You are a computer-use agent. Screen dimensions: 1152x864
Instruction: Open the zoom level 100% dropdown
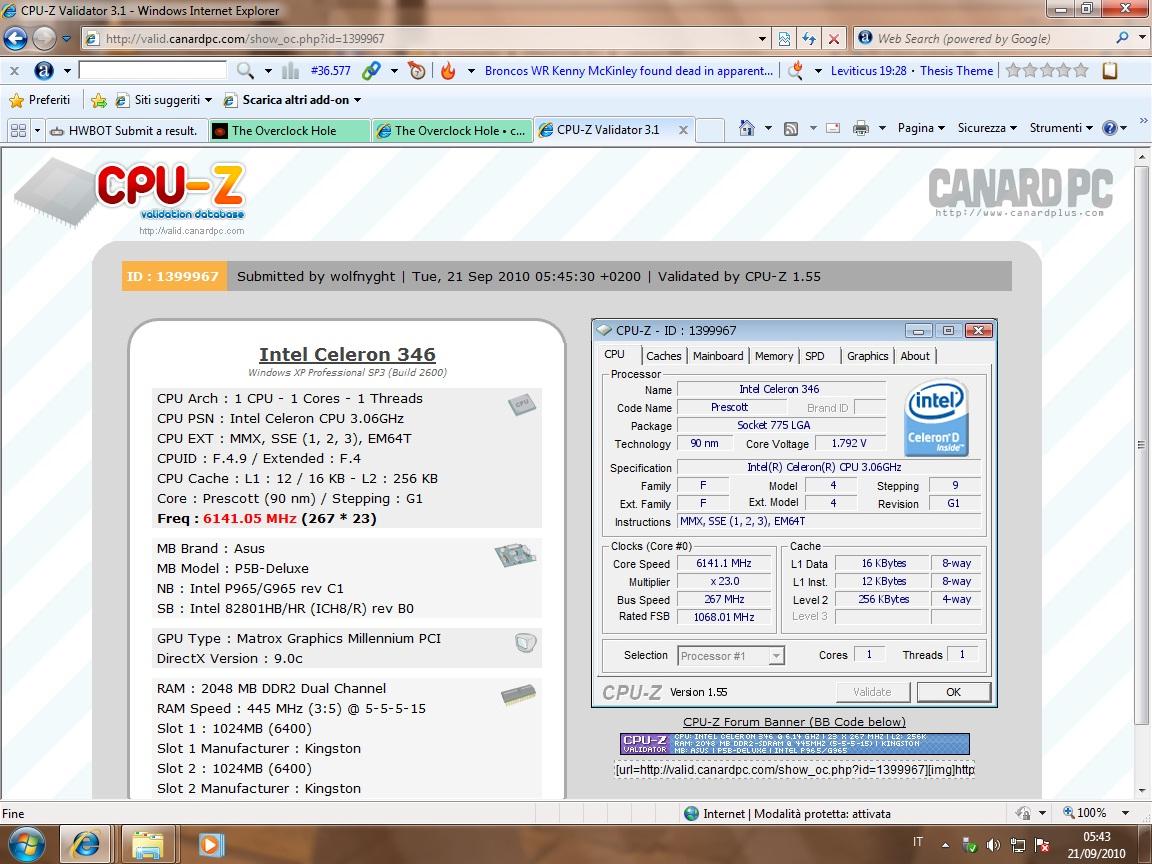[x=1125, y=813]
